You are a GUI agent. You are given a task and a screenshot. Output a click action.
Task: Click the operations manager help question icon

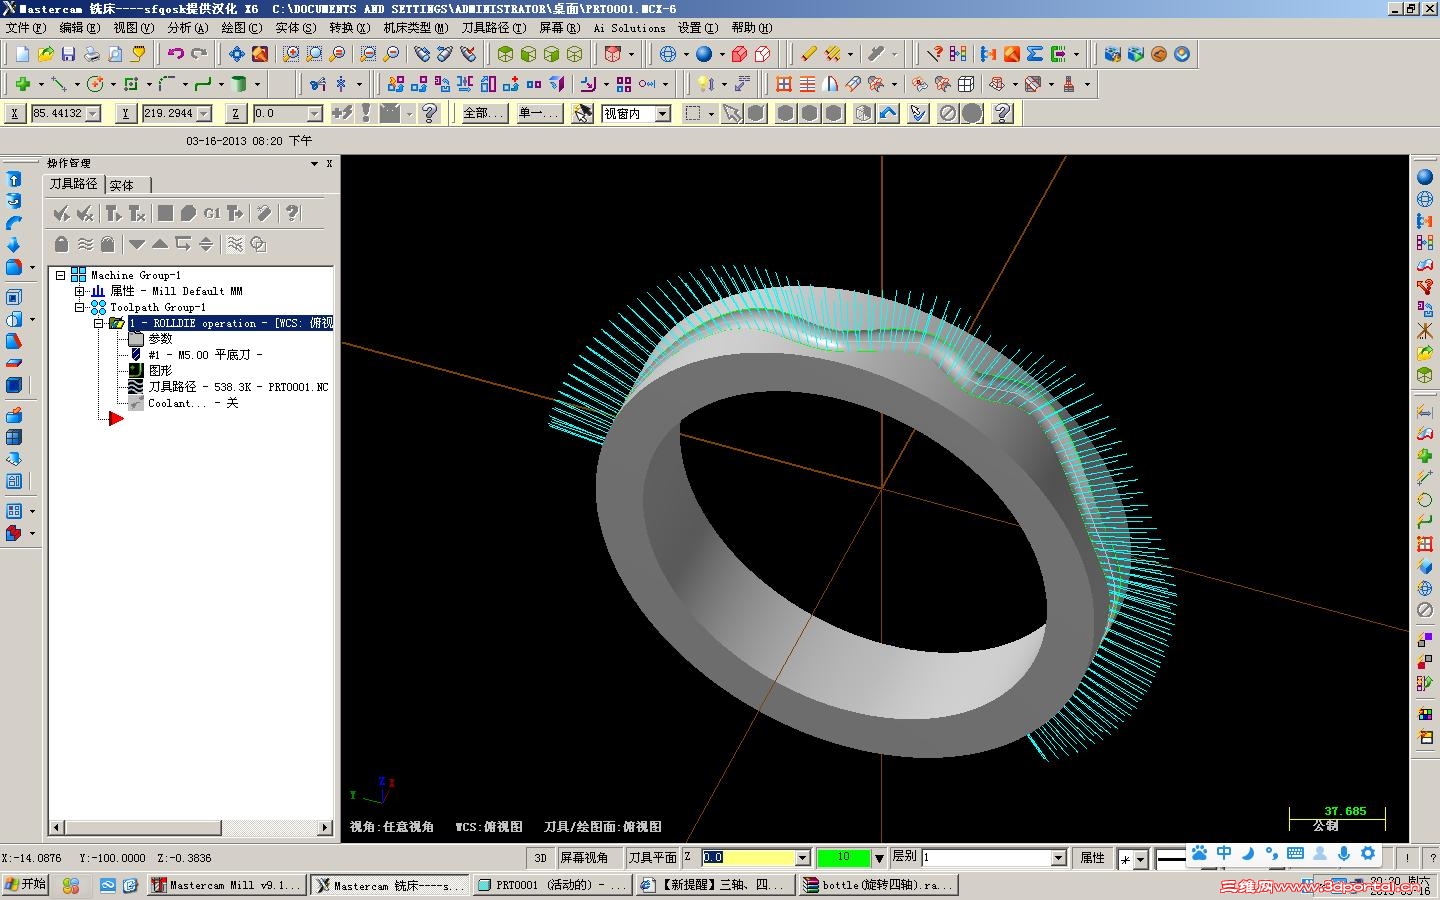coord(292,213)
